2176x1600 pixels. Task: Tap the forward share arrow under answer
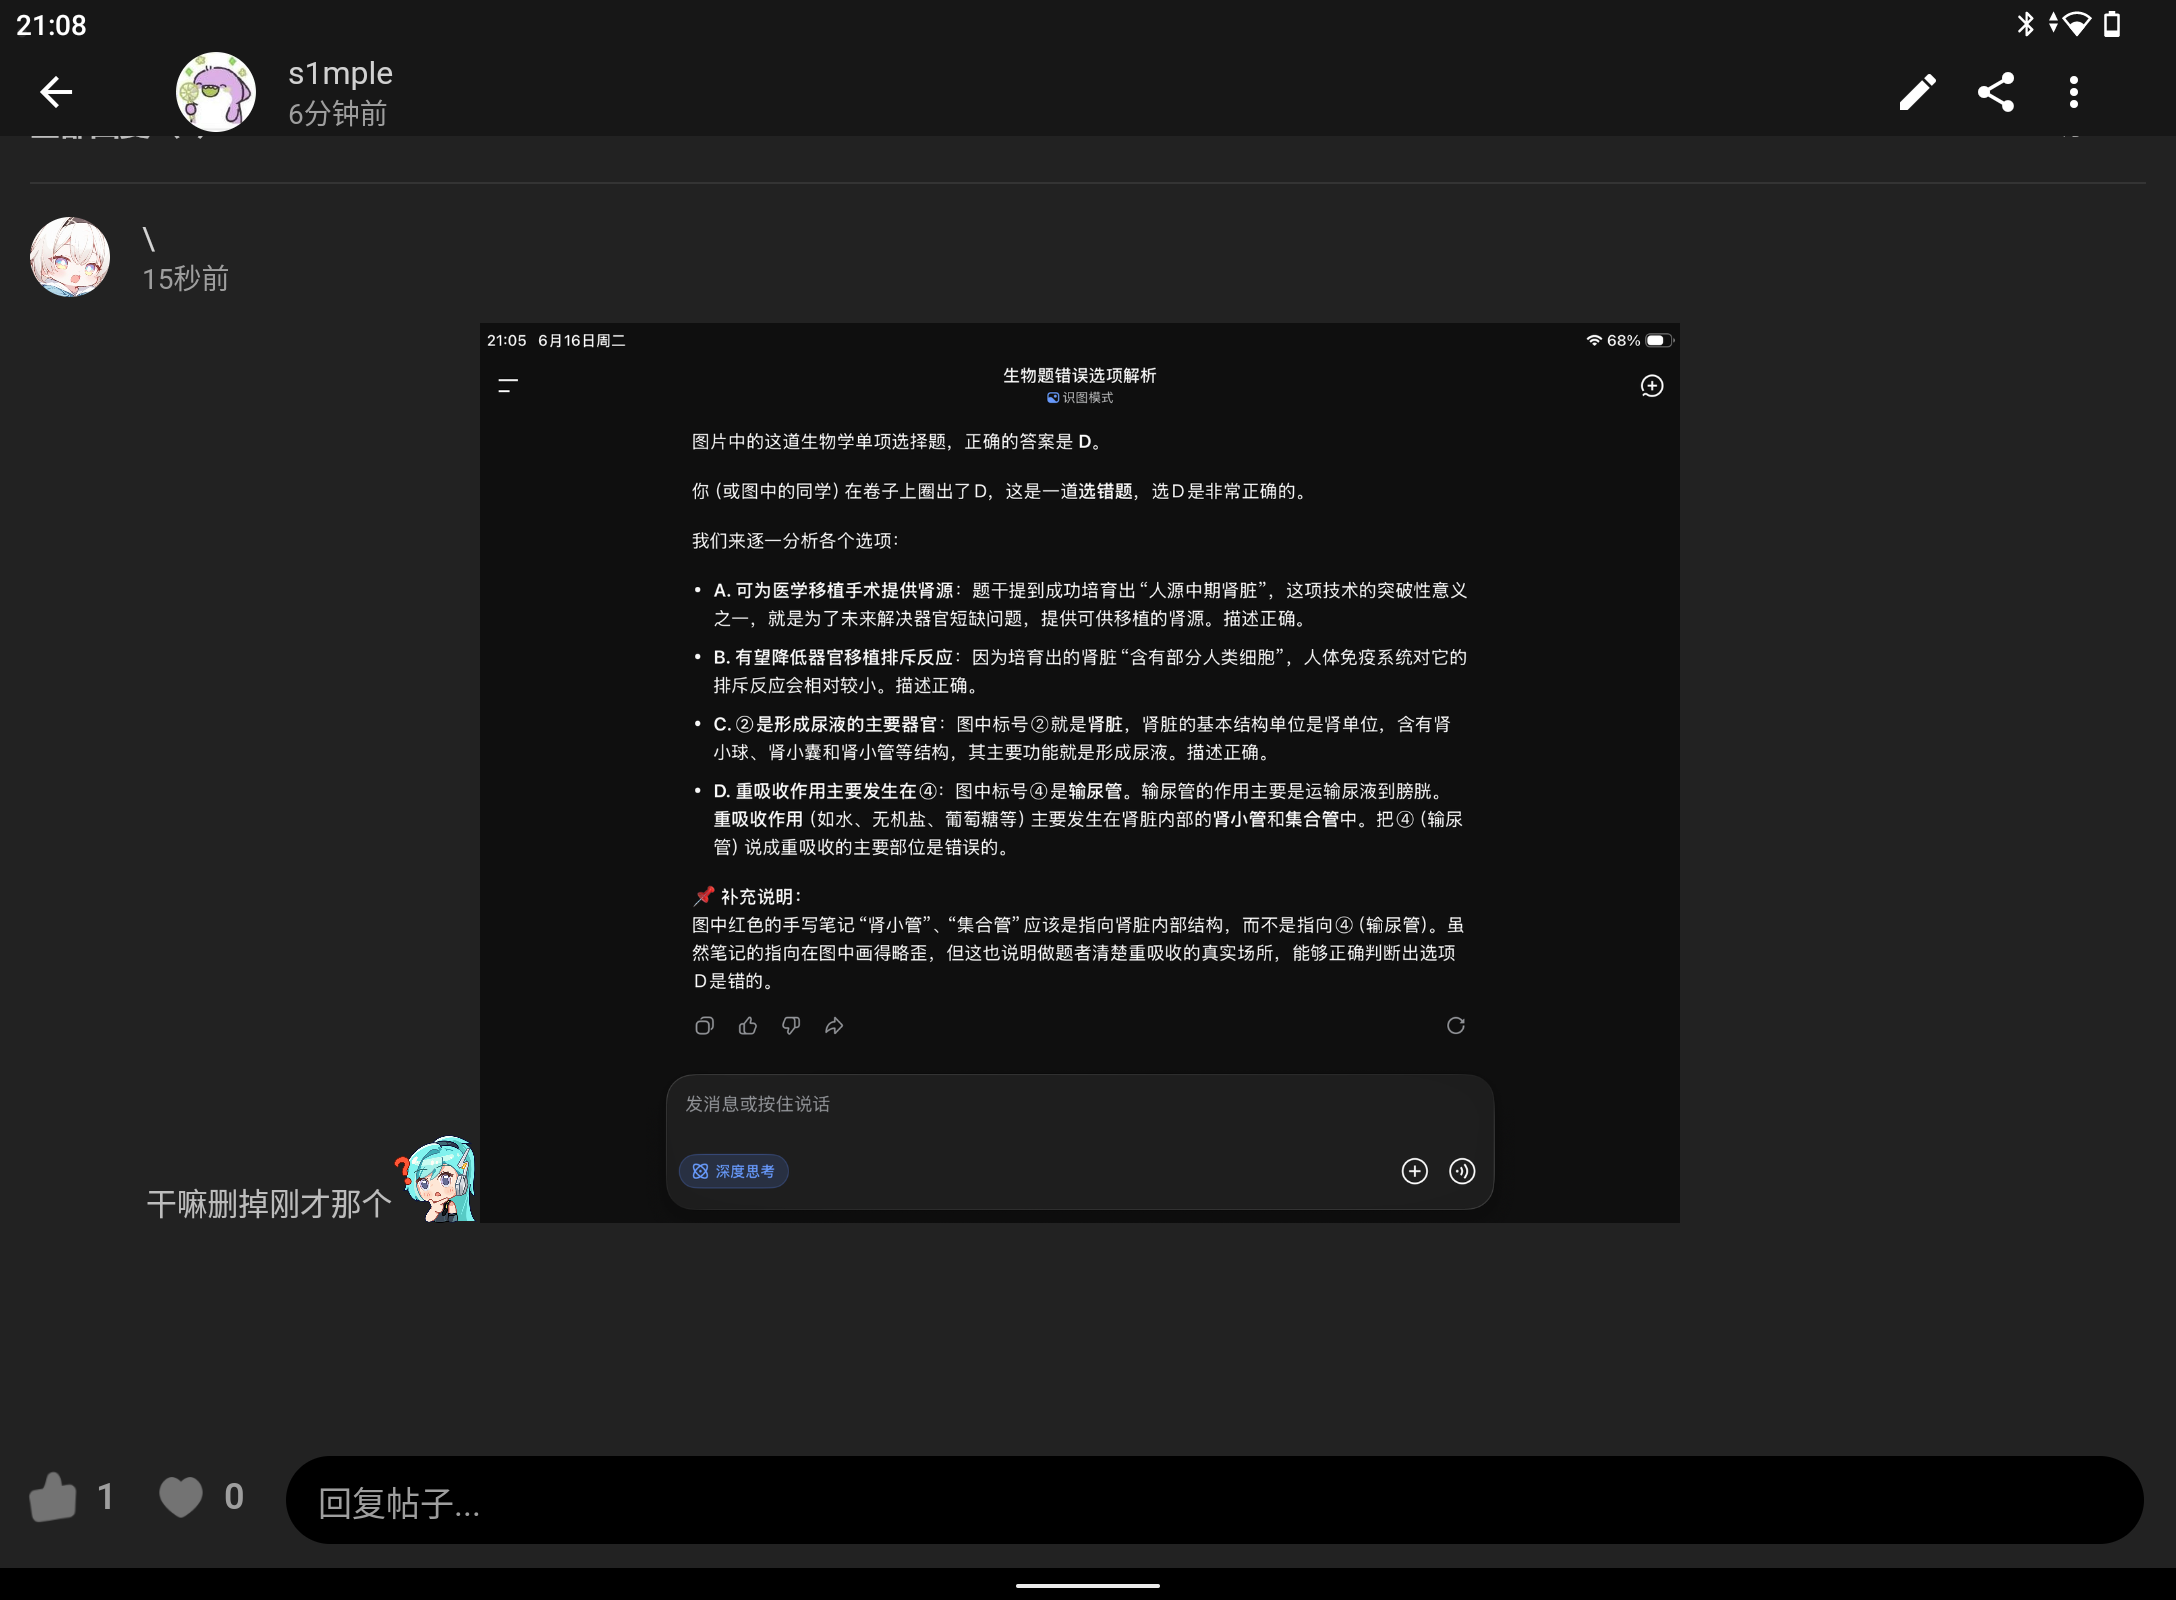pyautogui.click(x=834, y=1026)
